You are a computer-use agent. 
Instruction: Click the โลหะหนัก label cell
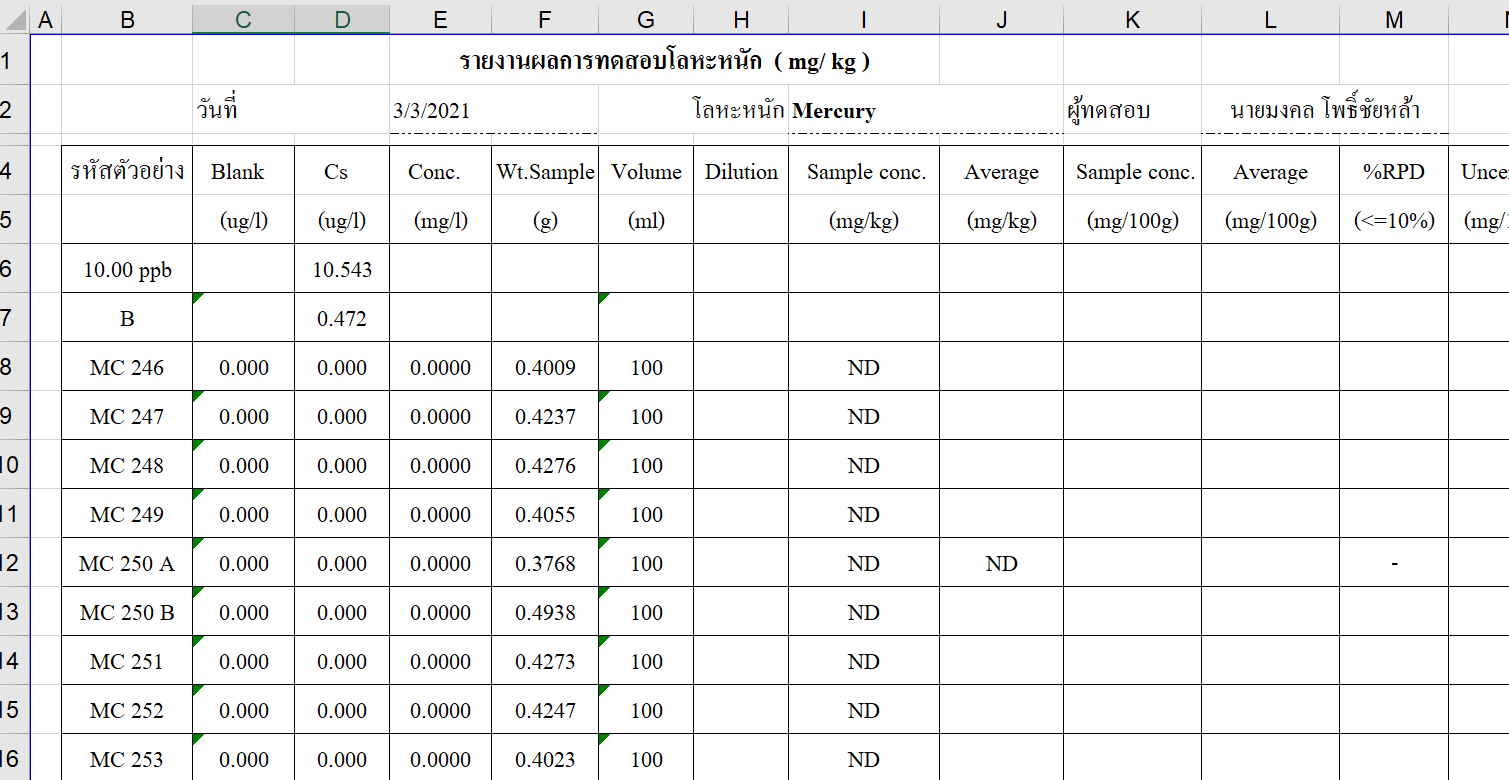(741, 111)
